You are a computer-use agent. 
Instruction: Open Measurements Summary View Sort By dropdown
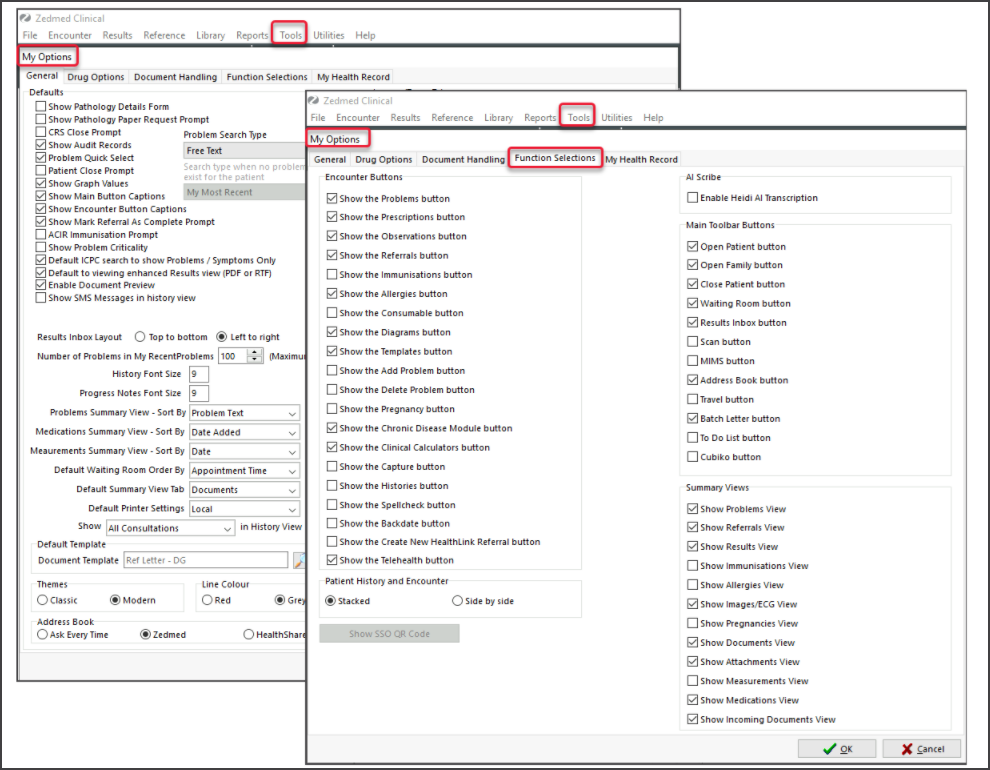click(x=244, y=451)
